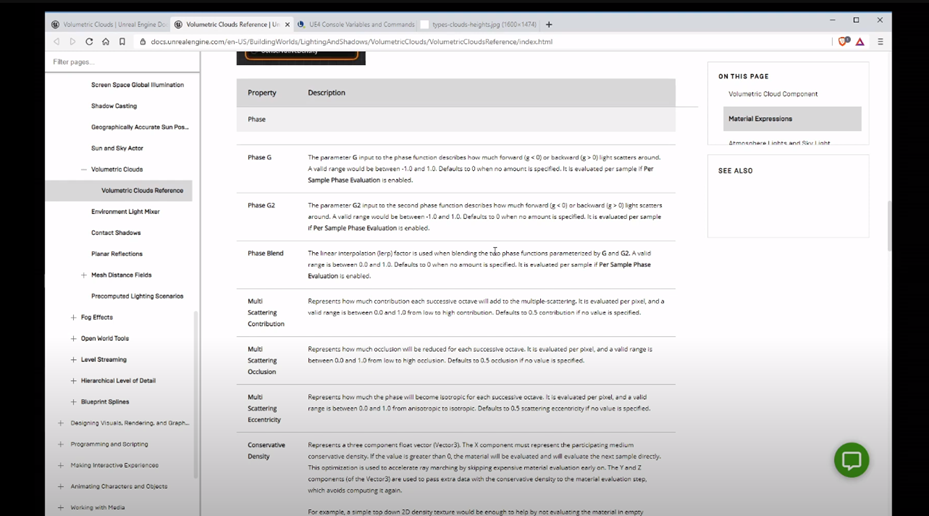
Task: Switch to the Volumetric Clouds Unreal Engine tab
Action: [109, 24]
